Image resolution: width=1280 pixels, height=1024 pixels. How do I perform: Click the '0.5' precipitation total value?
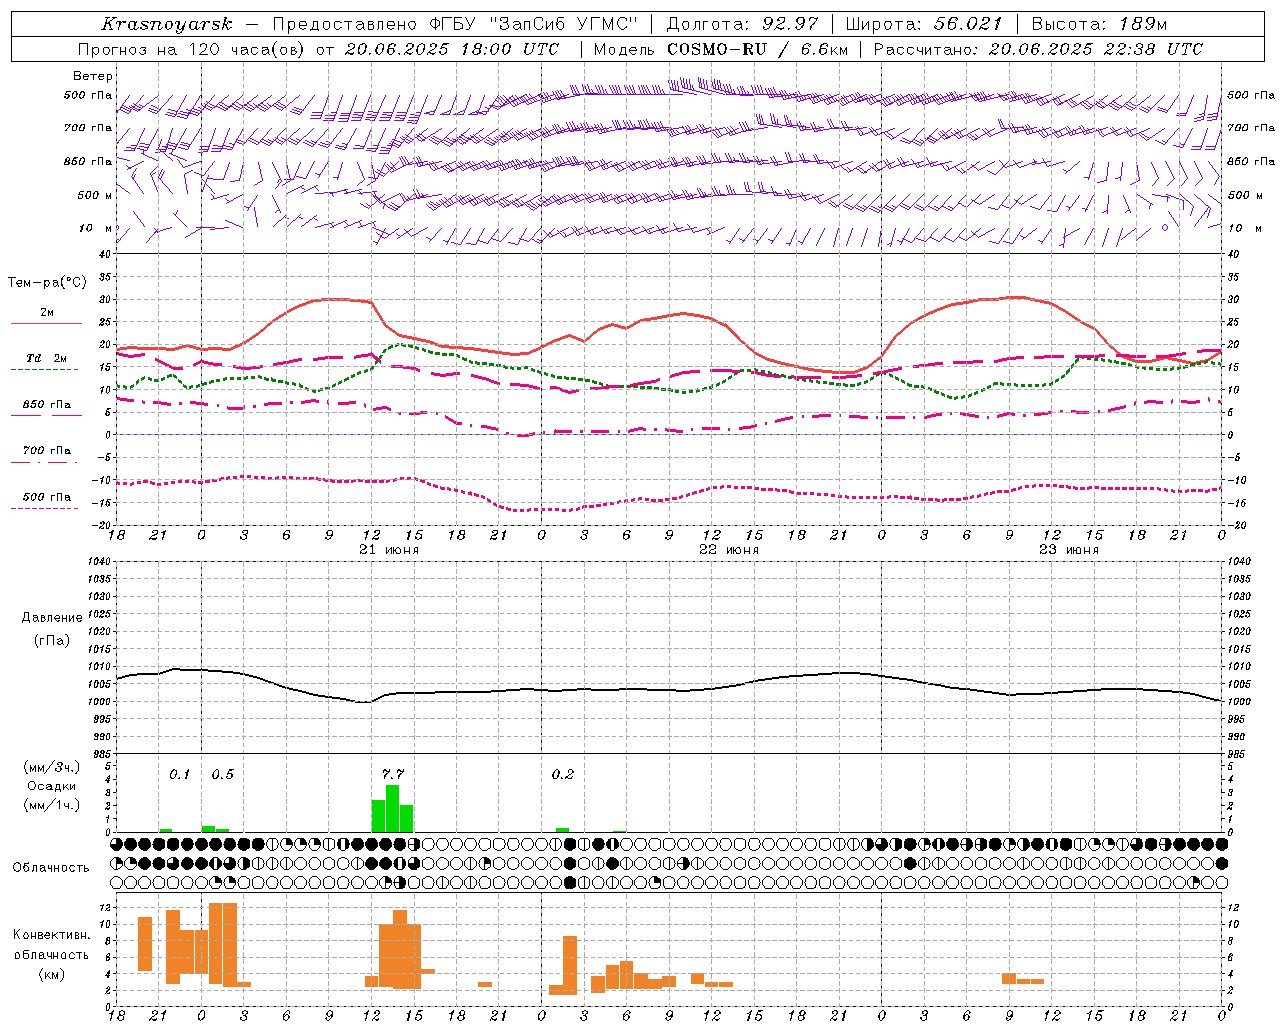(222, 774)
